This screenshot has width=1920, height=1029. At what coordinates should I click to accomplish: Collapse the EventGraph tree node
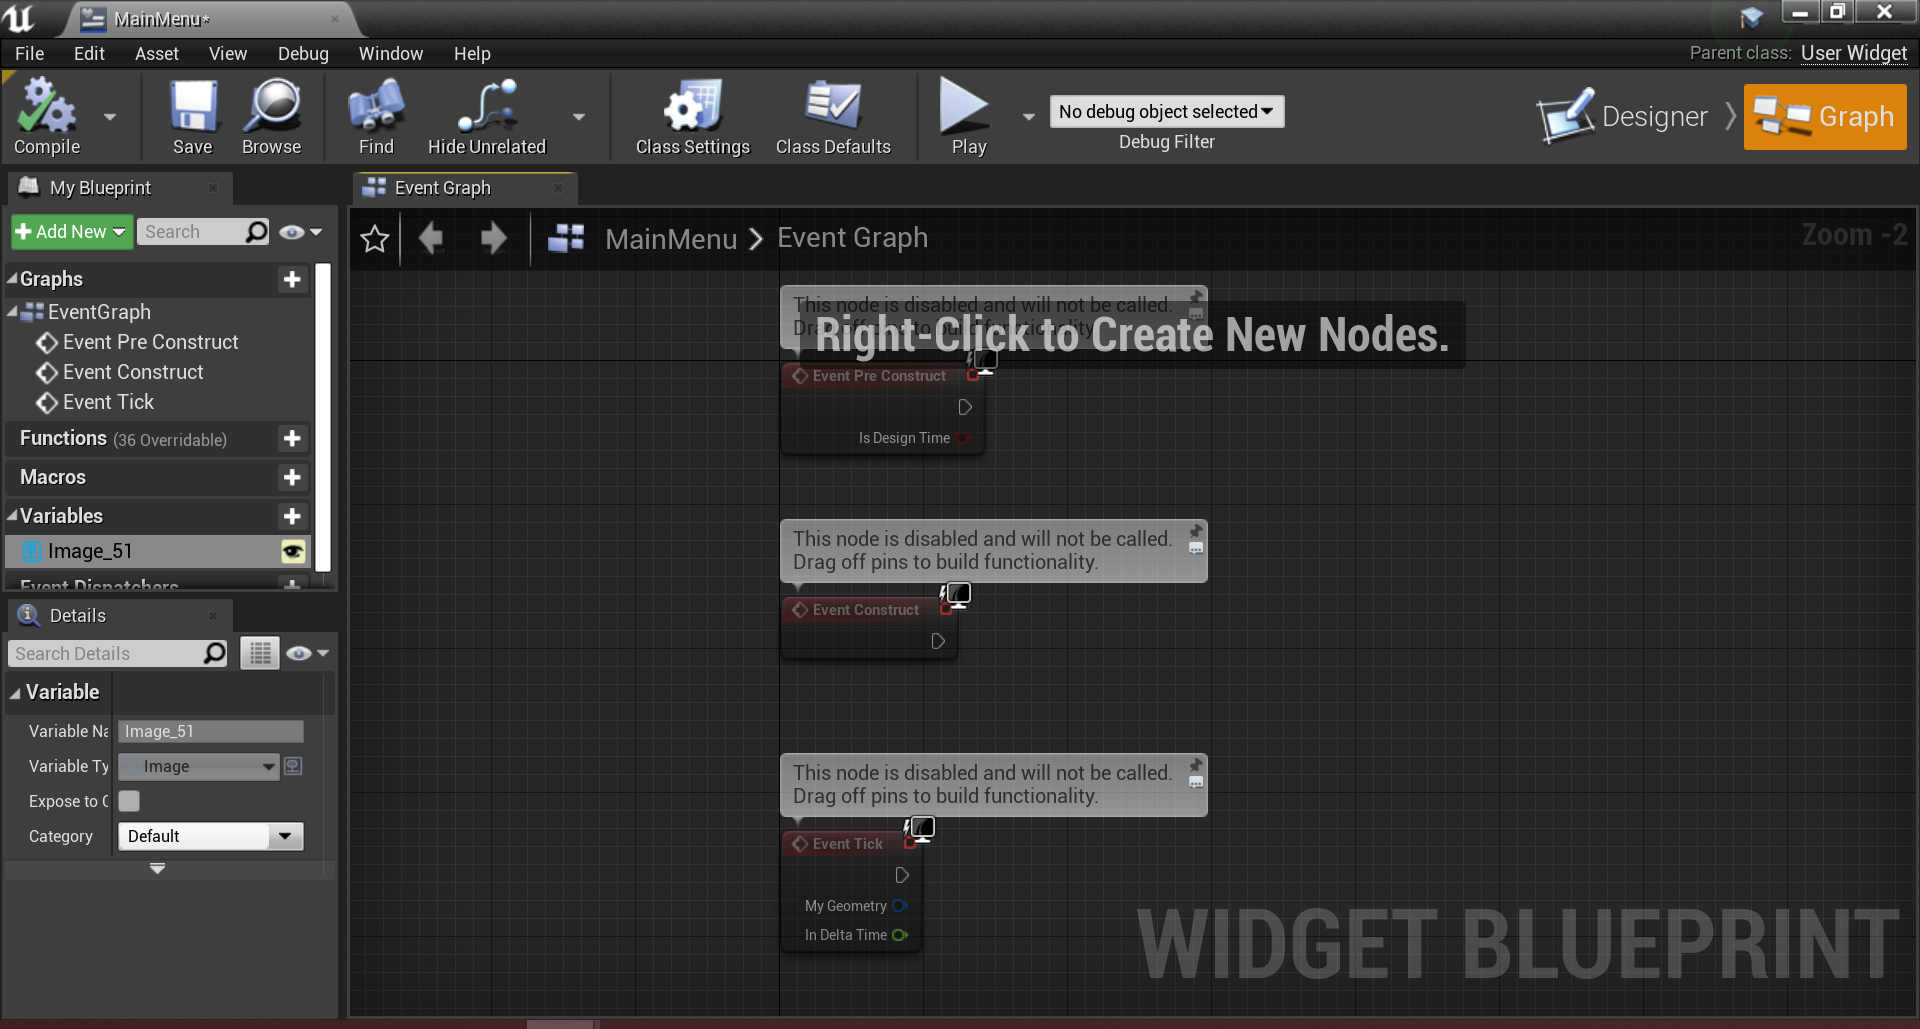(12, 312)
